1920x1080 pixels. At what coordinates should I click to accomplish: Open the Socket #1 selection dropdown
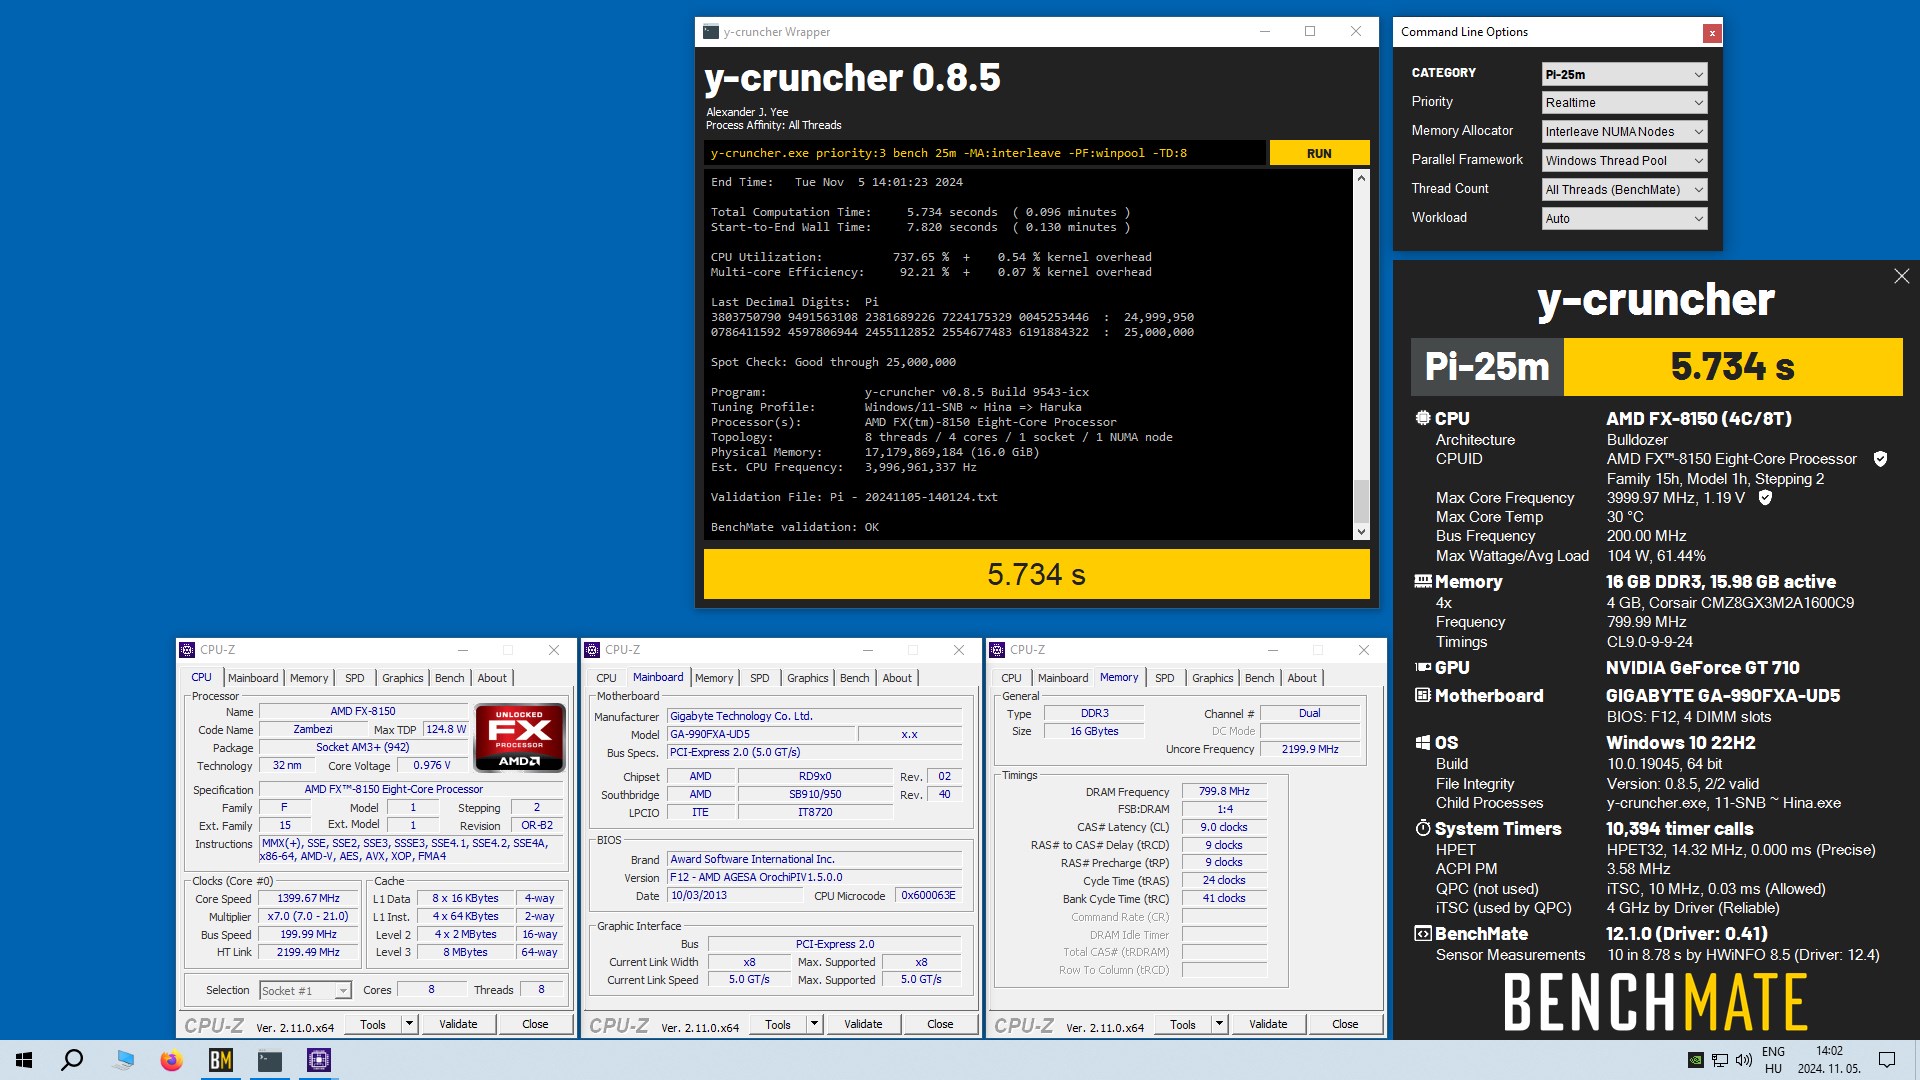pos(305,991)
